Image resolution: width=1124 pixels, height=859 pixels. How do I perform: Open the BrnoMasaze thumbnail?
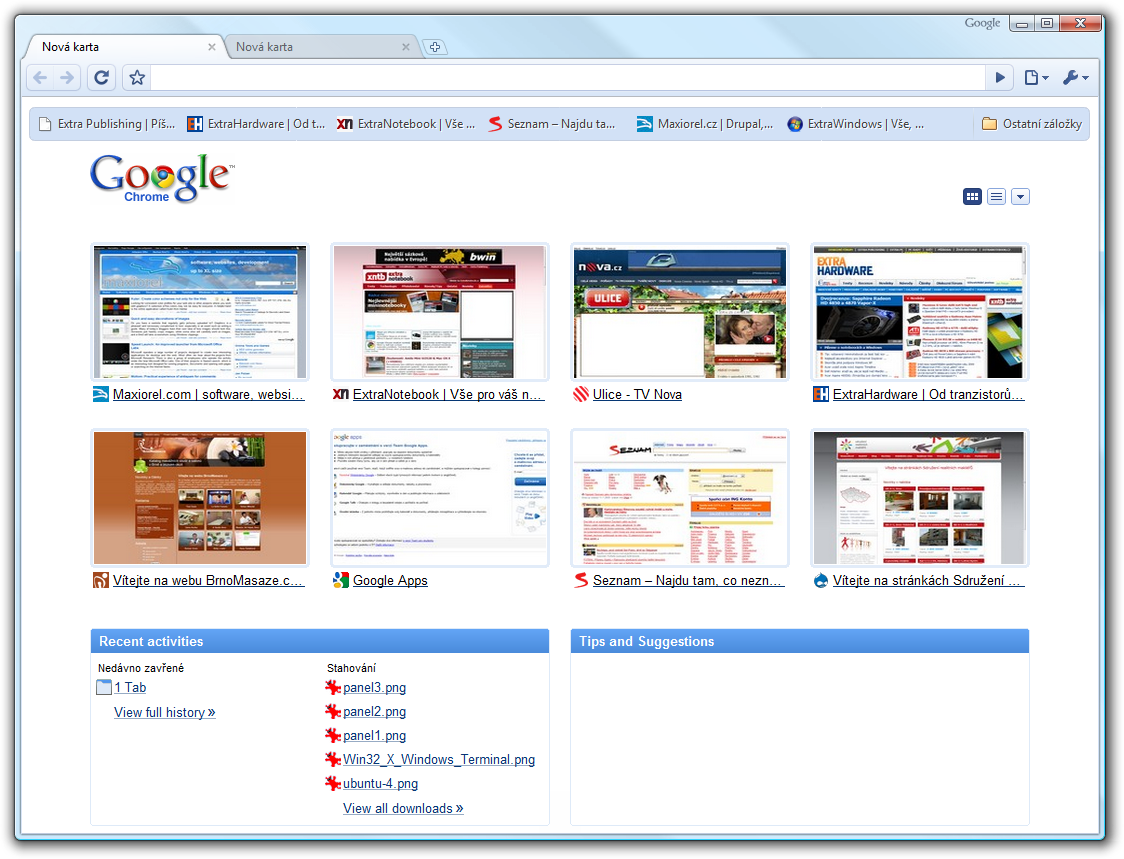[200, 498]
